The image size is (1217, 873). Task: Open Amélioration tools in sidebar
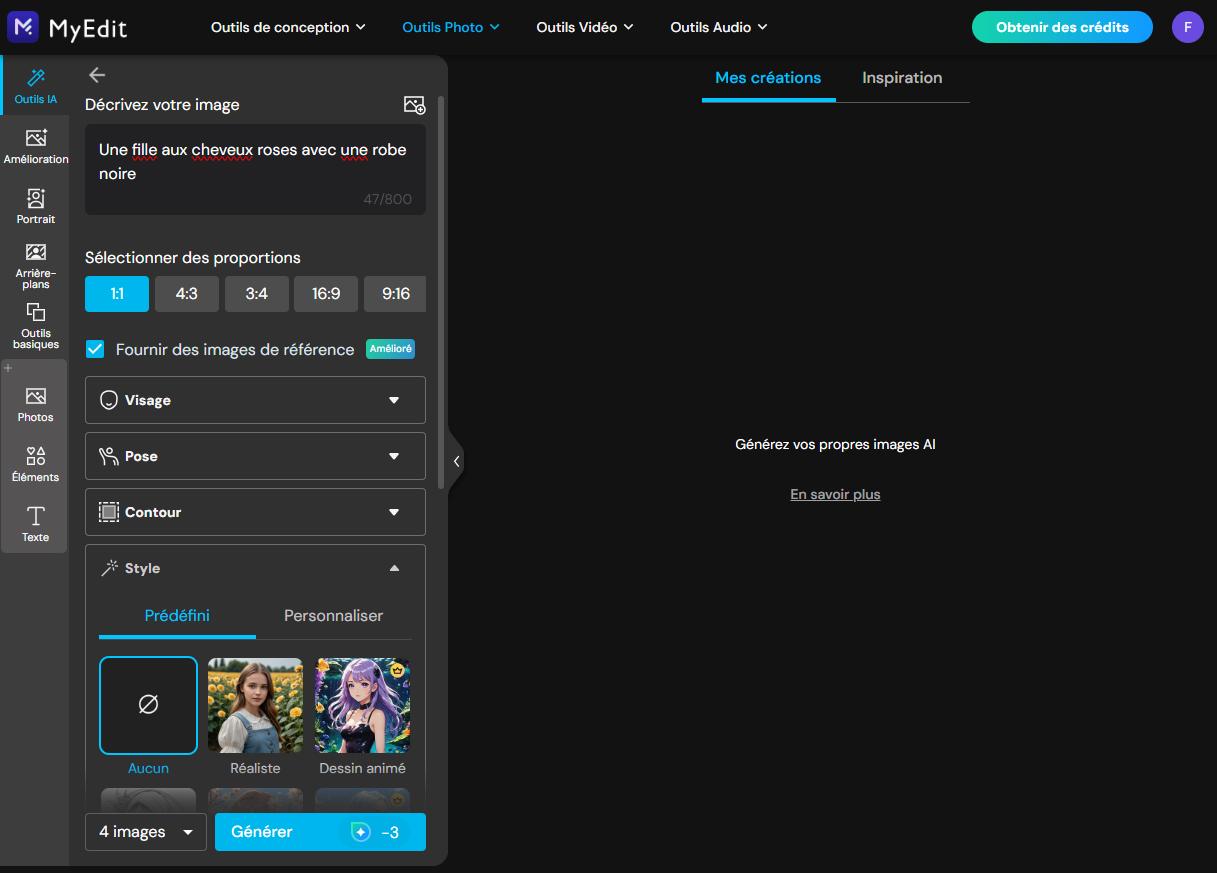click(x=36, y=146)
